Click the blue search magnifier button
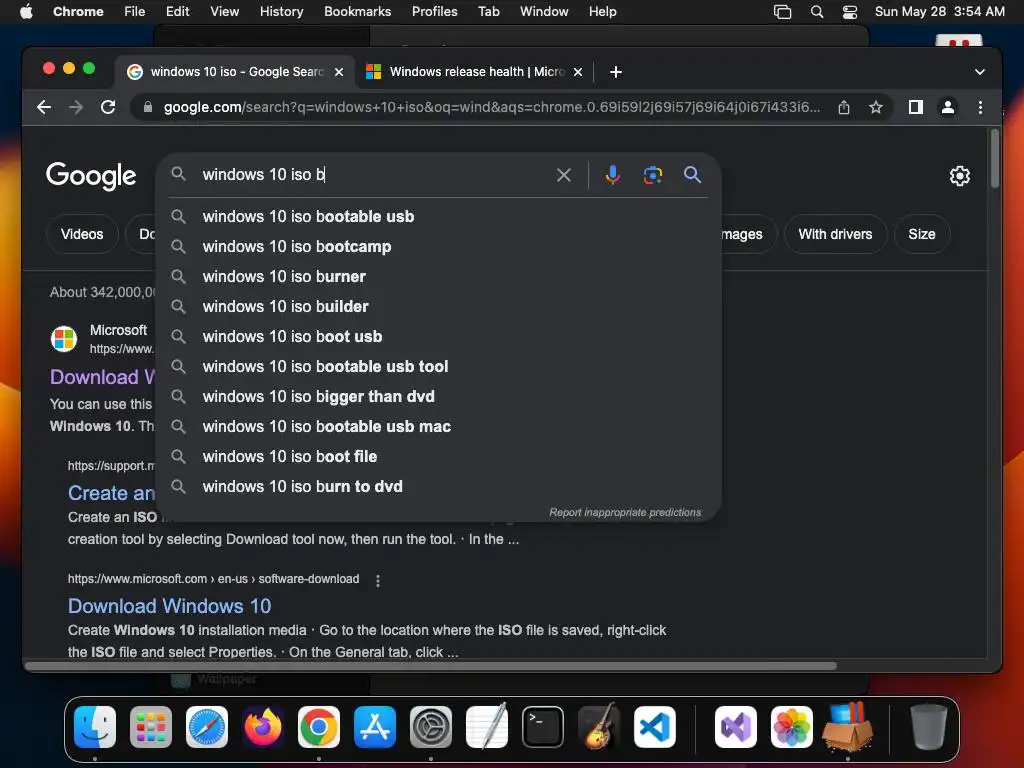This screenshot has height=768, width=1024. [692, 174]
